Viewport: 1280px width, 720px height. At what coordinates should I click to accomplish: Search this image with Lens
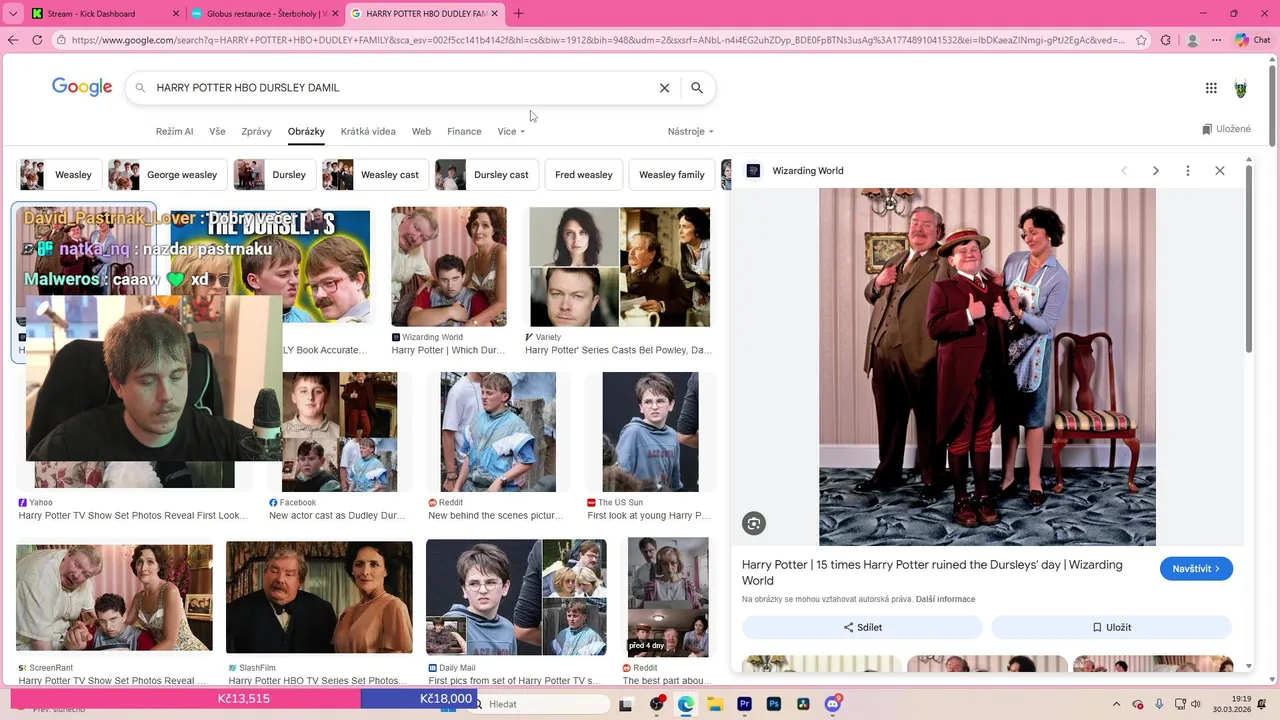point(754,523)
